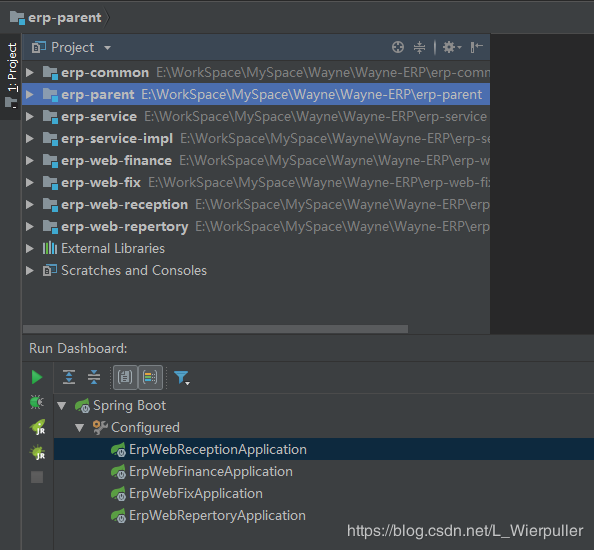Open the vertical 1: Project side tab
This screenshot has height=550, width=594.
(x=12, y=76)
